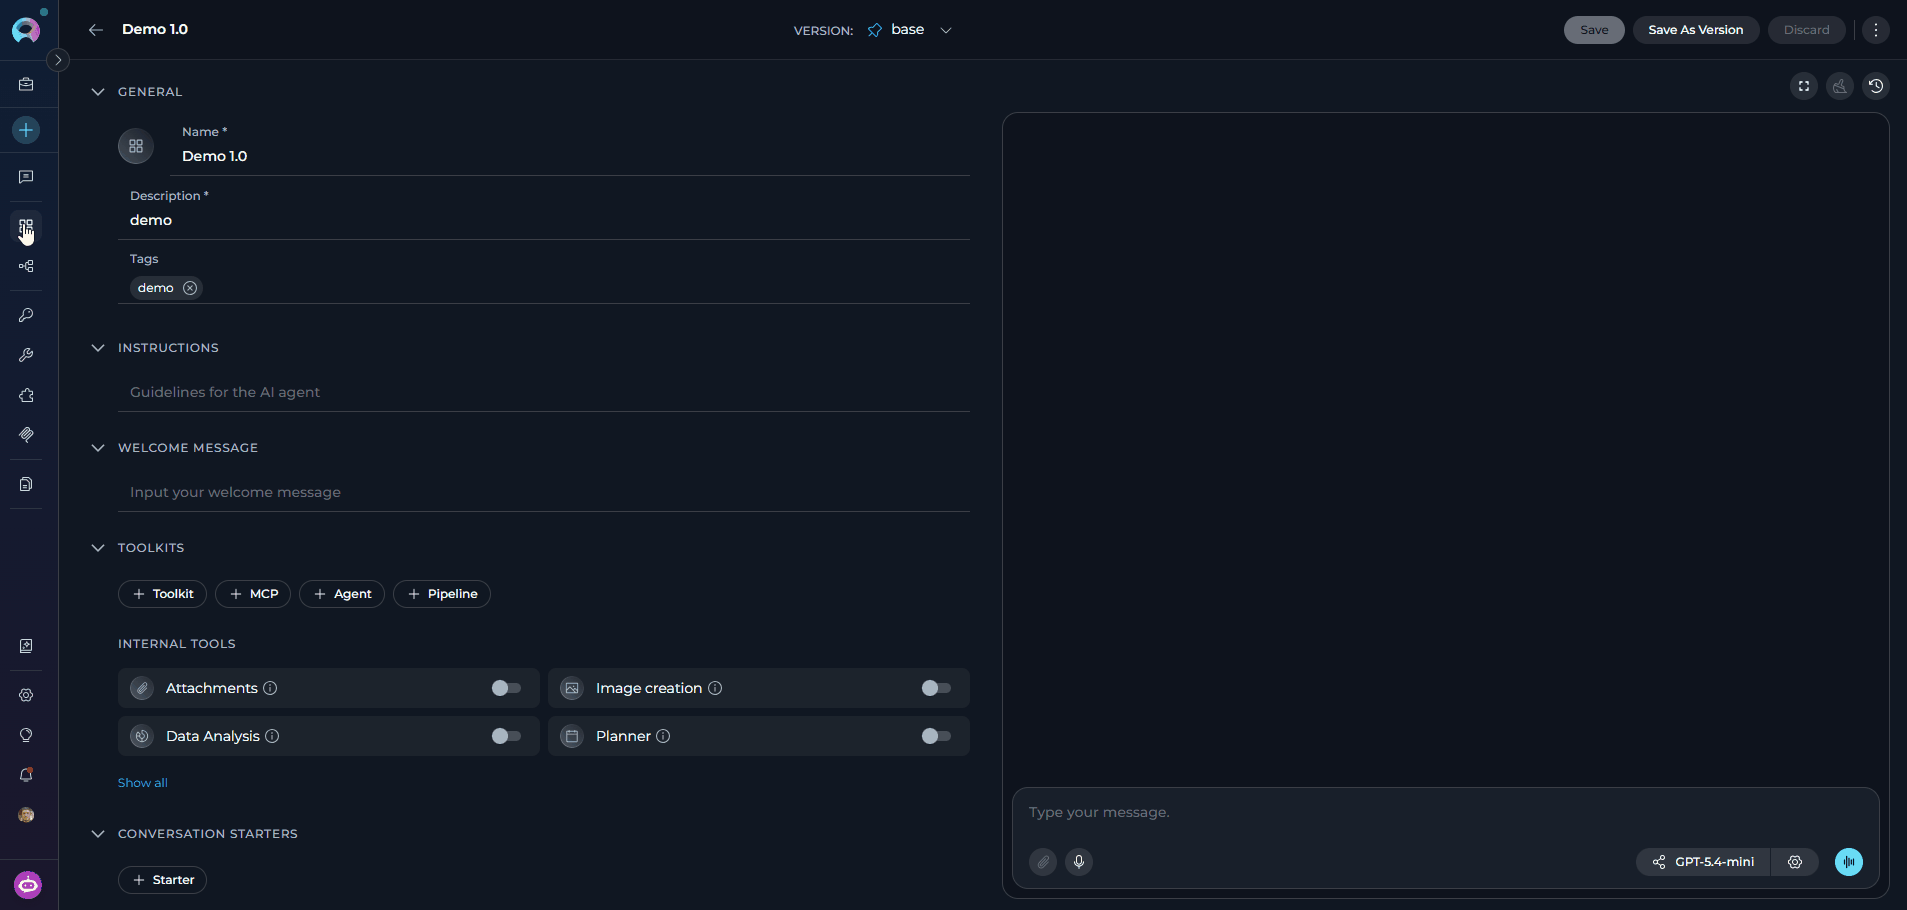Image resolution: width=1907 pixels, height=910 pixels.
Task: Add a conversation Starter
Action: (163, 880)
